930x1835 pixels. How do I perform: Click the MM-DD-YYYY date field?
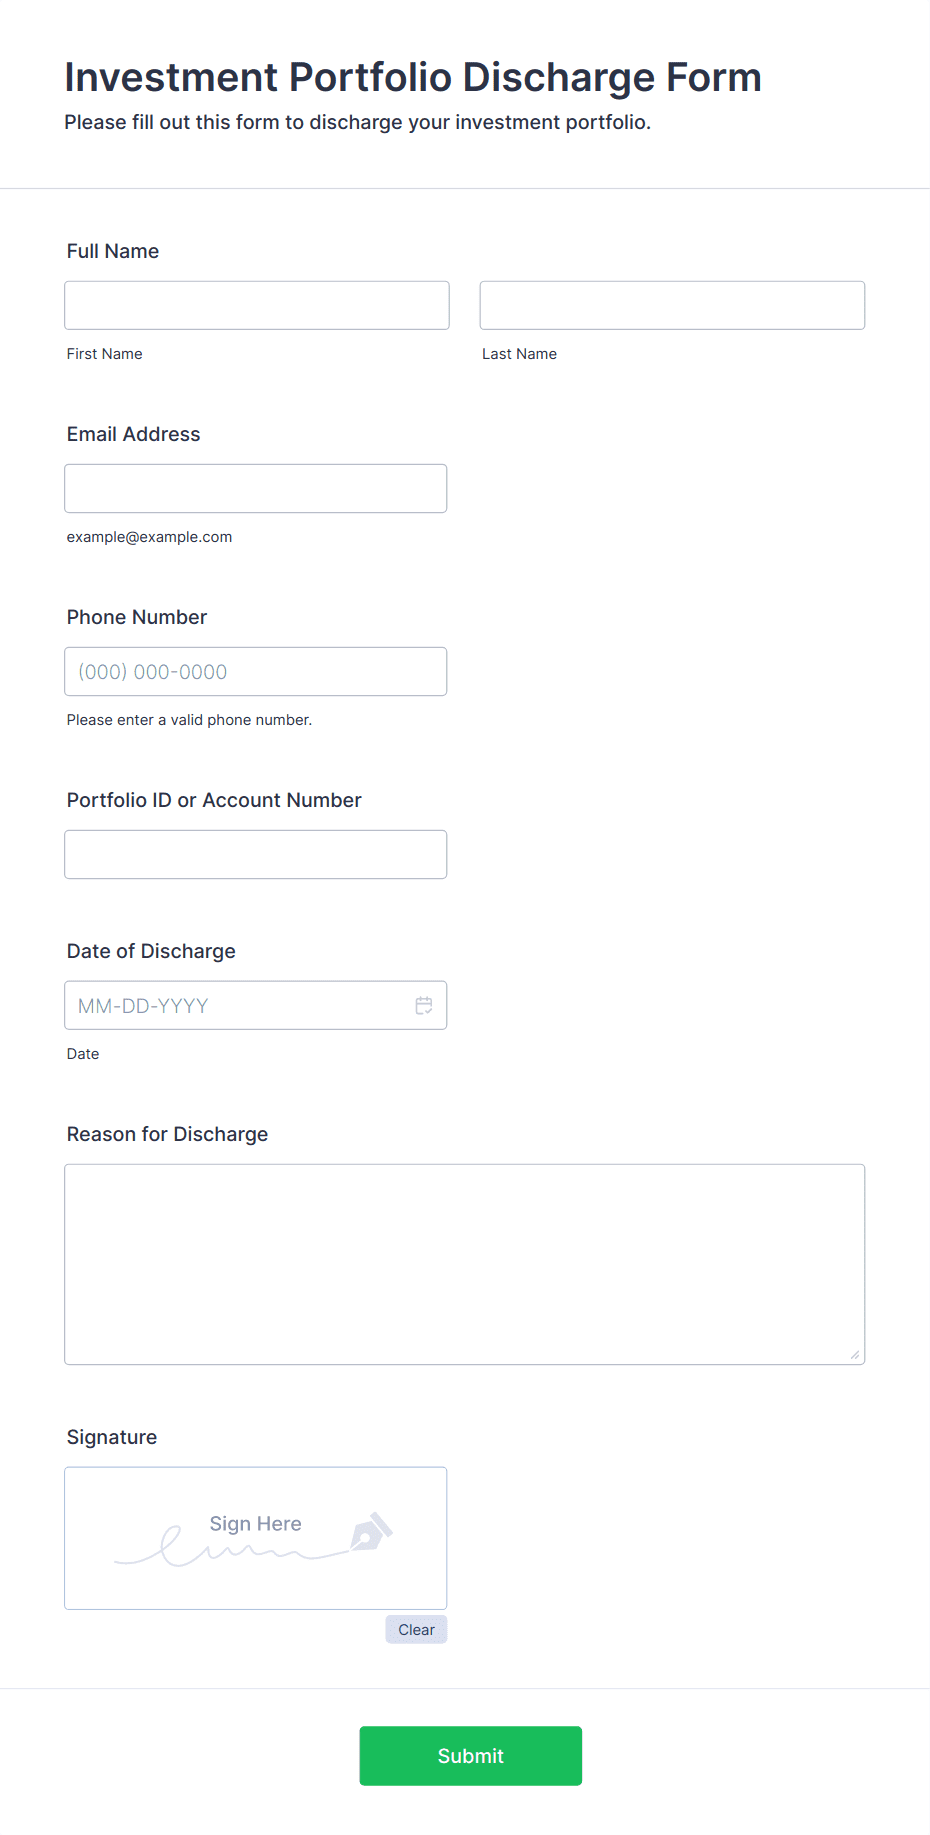click(x=256, y=1005)
